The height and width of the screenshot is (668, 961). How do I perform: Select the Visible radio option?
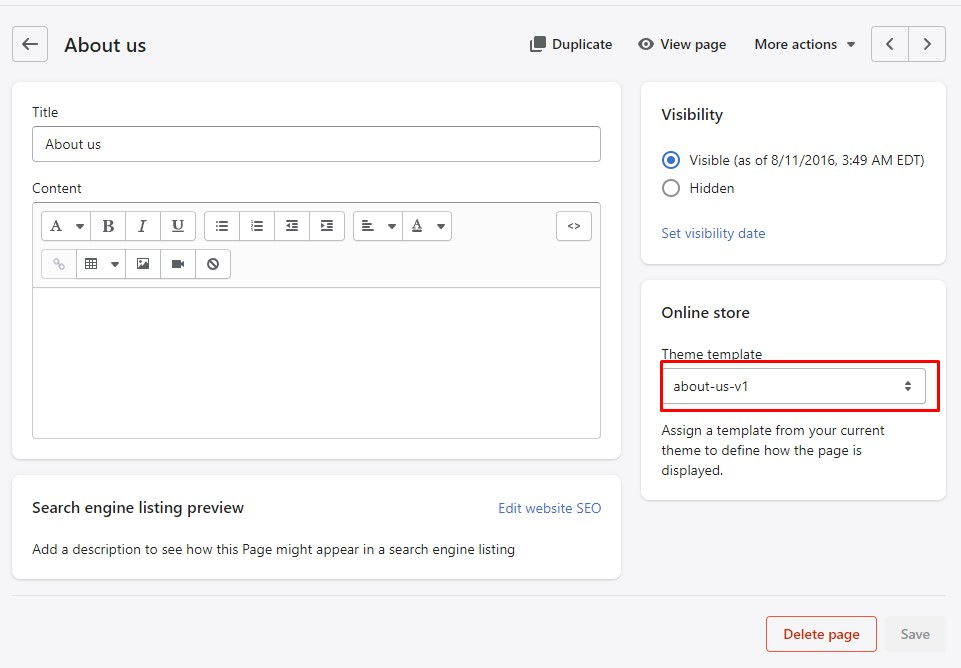tap(671, 160)
